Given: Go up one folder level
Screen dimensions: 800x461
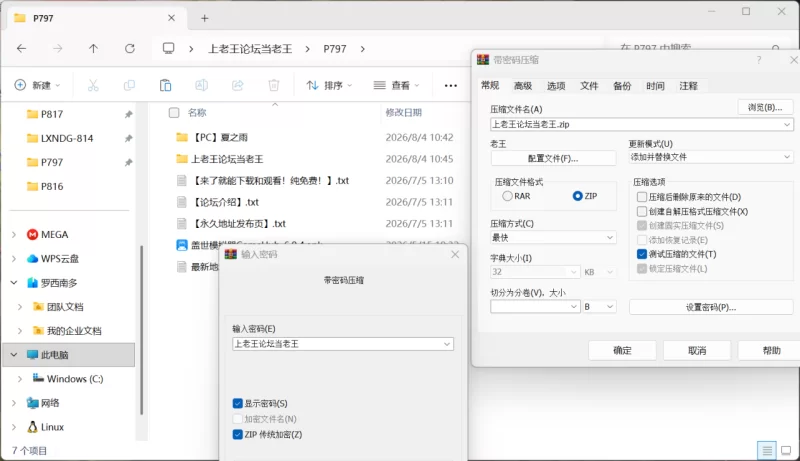Looking at the screenshot, I should click(x=93, y=48).
